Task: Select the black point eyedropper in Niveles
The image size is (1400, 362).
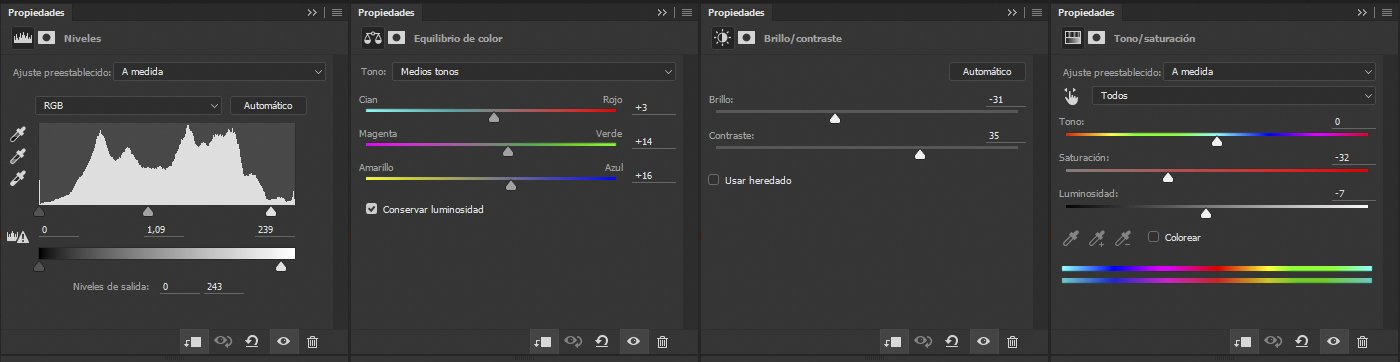Action: point(17,135)
